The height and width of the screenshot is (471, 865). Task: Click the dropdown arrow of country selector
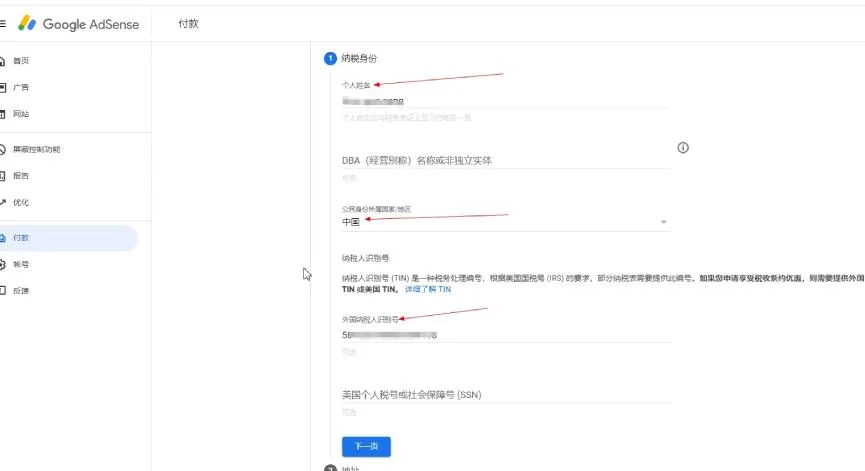click(x=664, y=222)
